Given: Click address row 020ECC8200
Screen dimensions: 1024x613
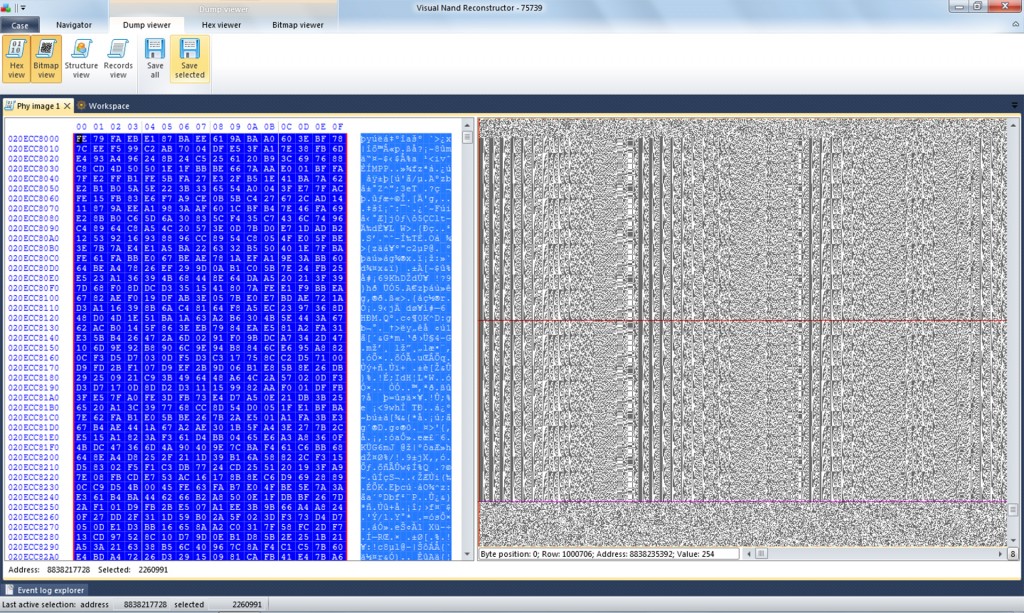Looking at the screenshot, I should click(33, 457).
